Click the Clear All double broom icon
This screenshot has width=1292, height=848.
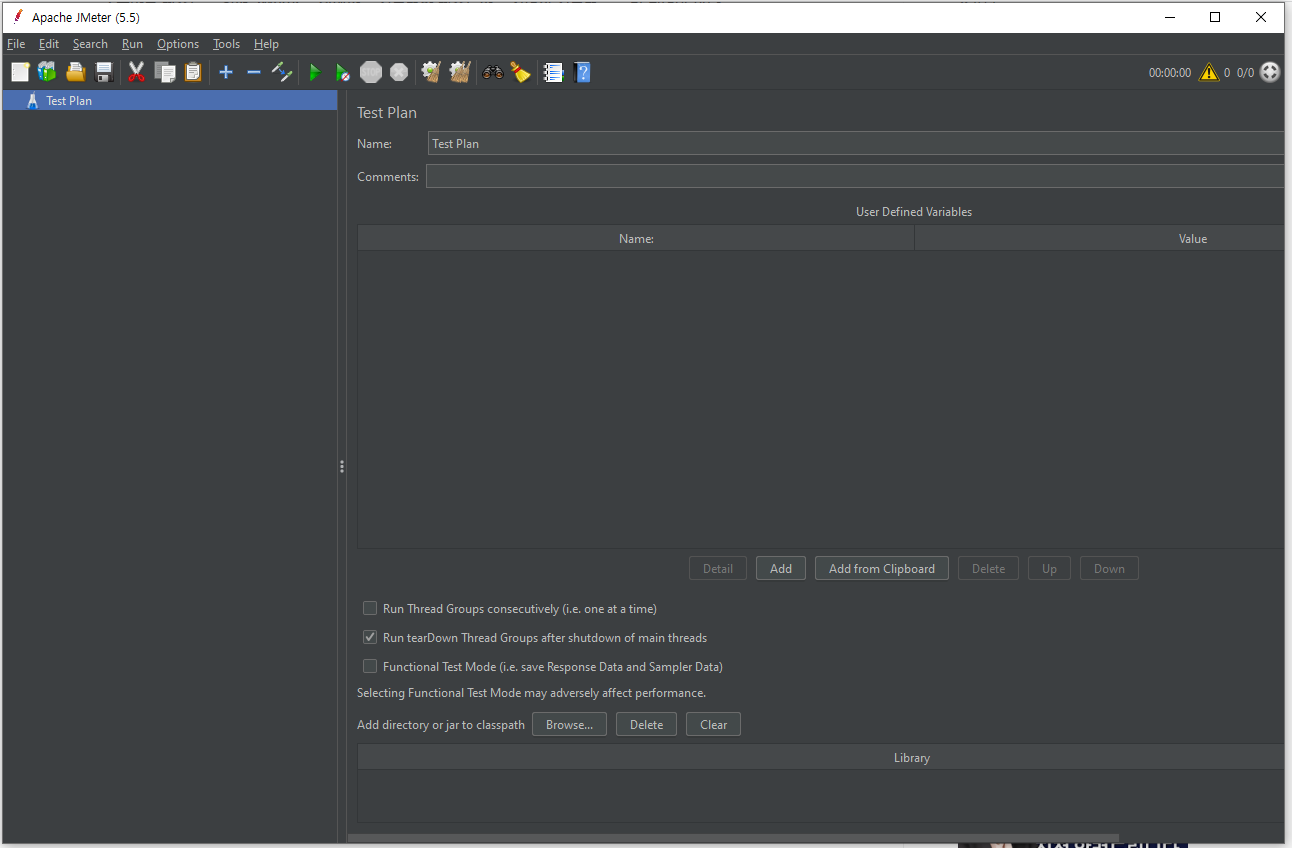[x=460, y=72]
